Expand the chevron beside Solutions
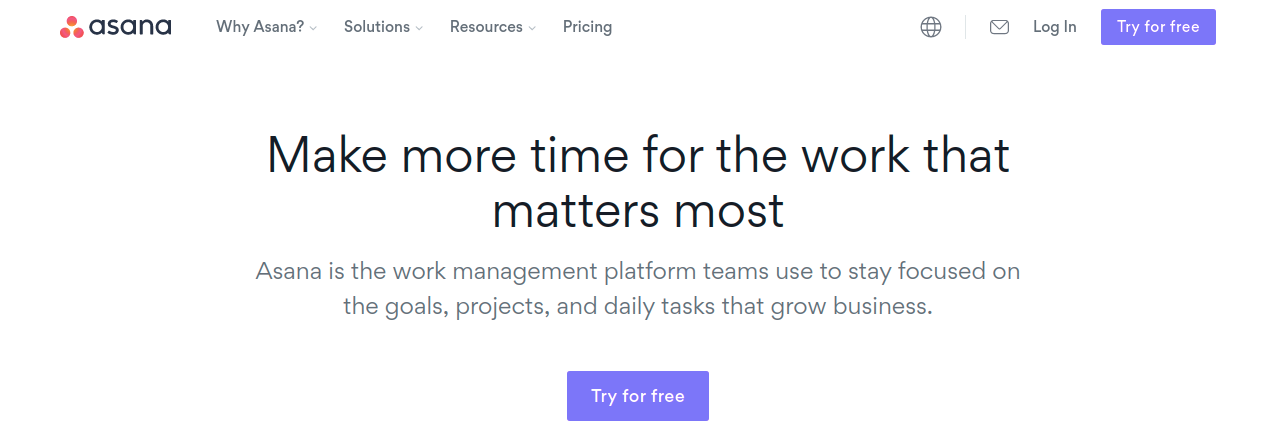This screenshot has height=442, width=1280. tap(419, 28)
